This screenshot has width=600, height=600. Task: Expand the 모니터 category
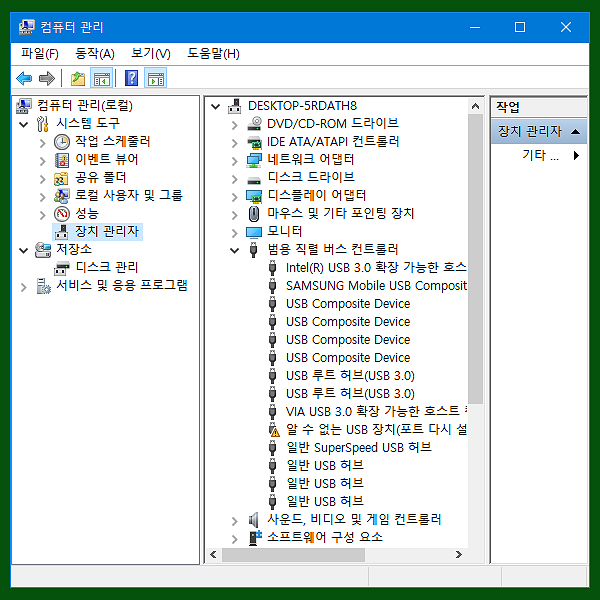click(x=235, y=233)
